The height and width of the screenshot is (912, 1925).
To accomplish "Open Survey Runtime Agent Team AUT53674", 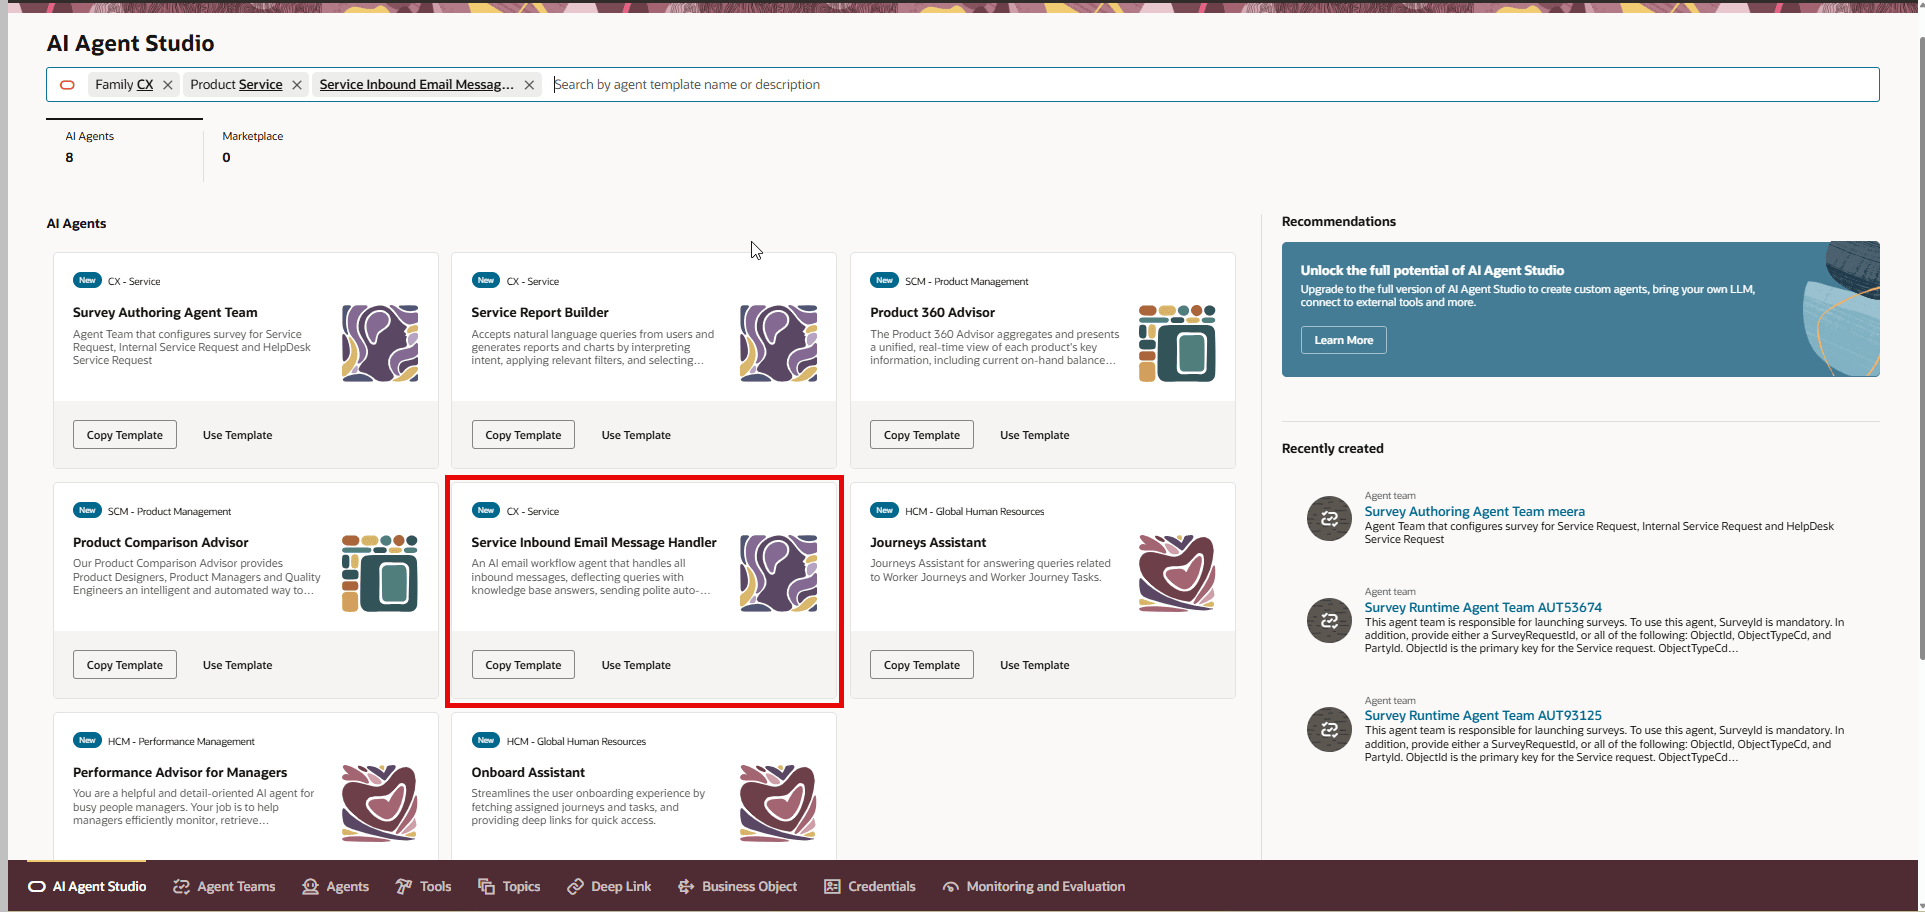I will point(1483,607).
